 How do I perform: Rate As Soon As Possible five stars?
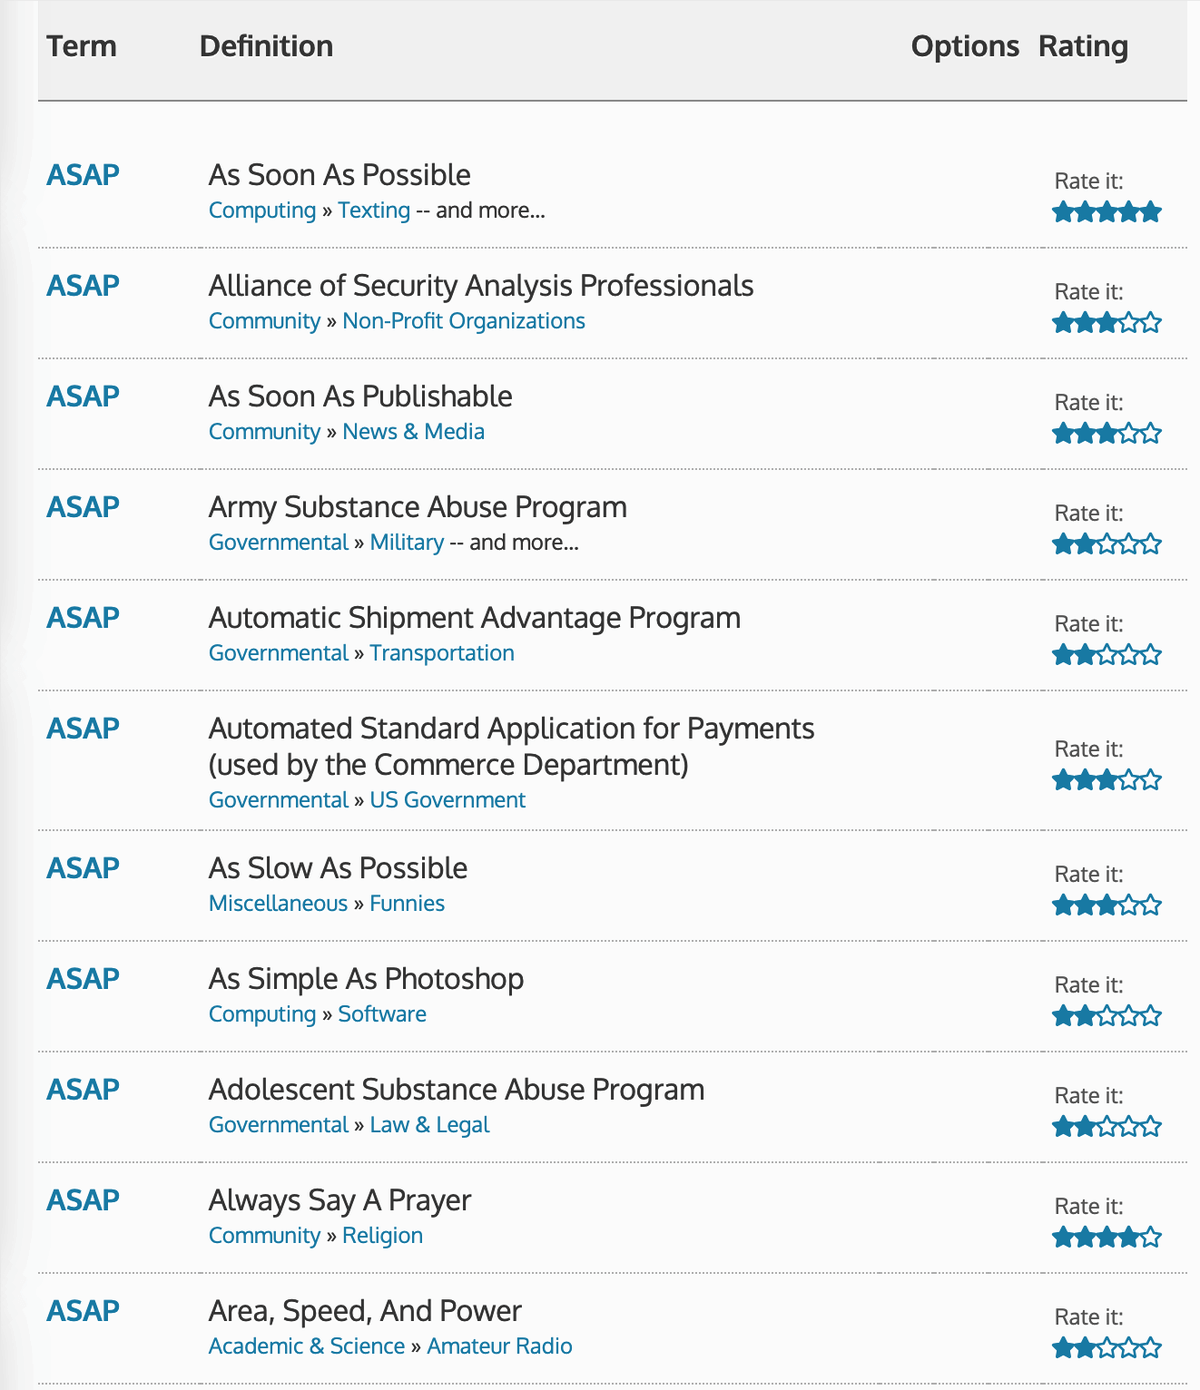tap(1150, 212)
